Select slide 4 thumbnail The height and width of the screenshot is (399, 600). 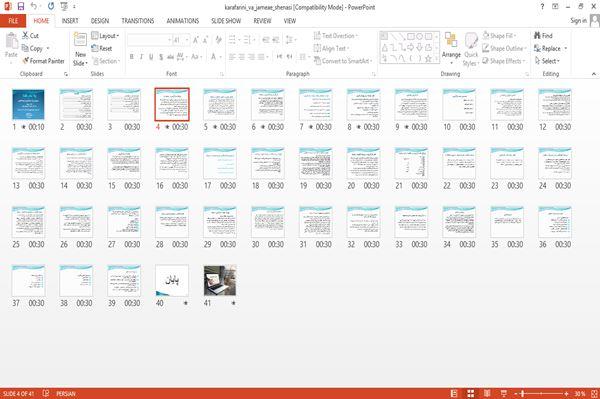172,104
